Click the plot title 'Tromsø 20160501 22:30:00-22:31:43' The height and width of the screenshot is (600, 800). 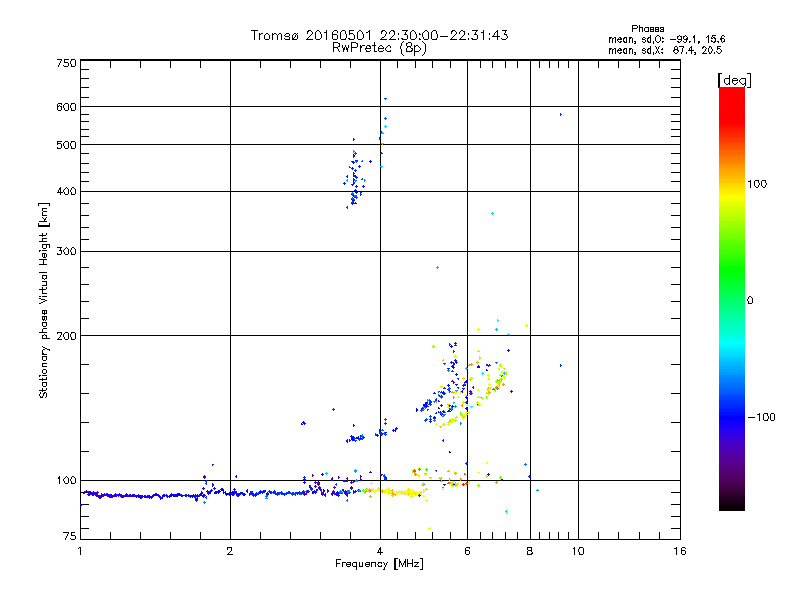pyautogui.click(x=379, y=35)
